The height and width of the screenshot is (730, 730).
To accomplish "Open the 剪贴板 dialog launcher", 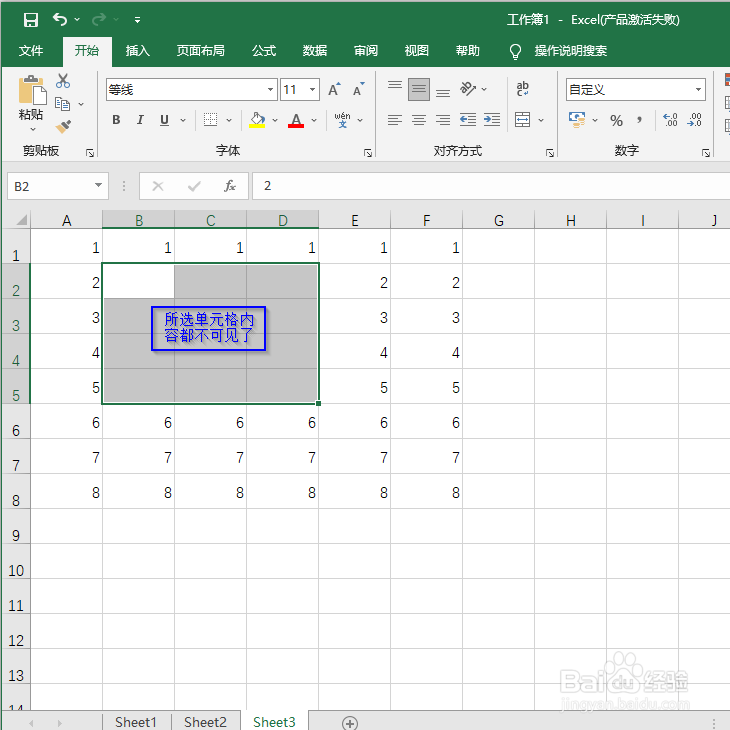I will coord(90,153).
